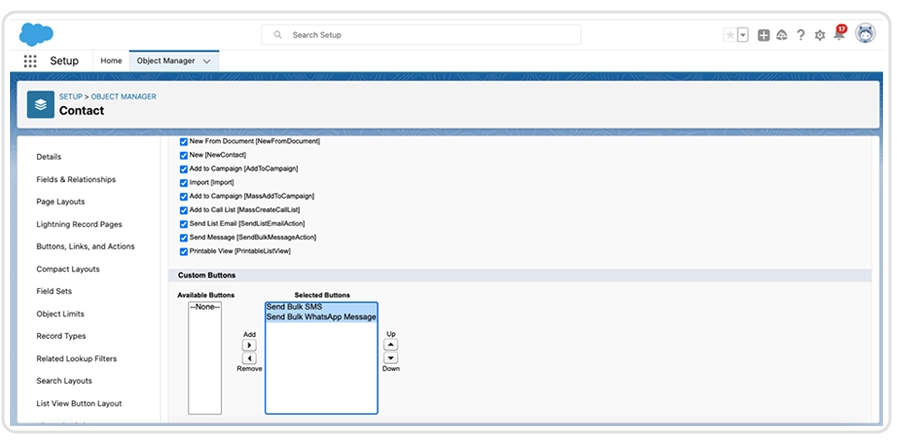Open the Setup gear menu

pos(820,35)
